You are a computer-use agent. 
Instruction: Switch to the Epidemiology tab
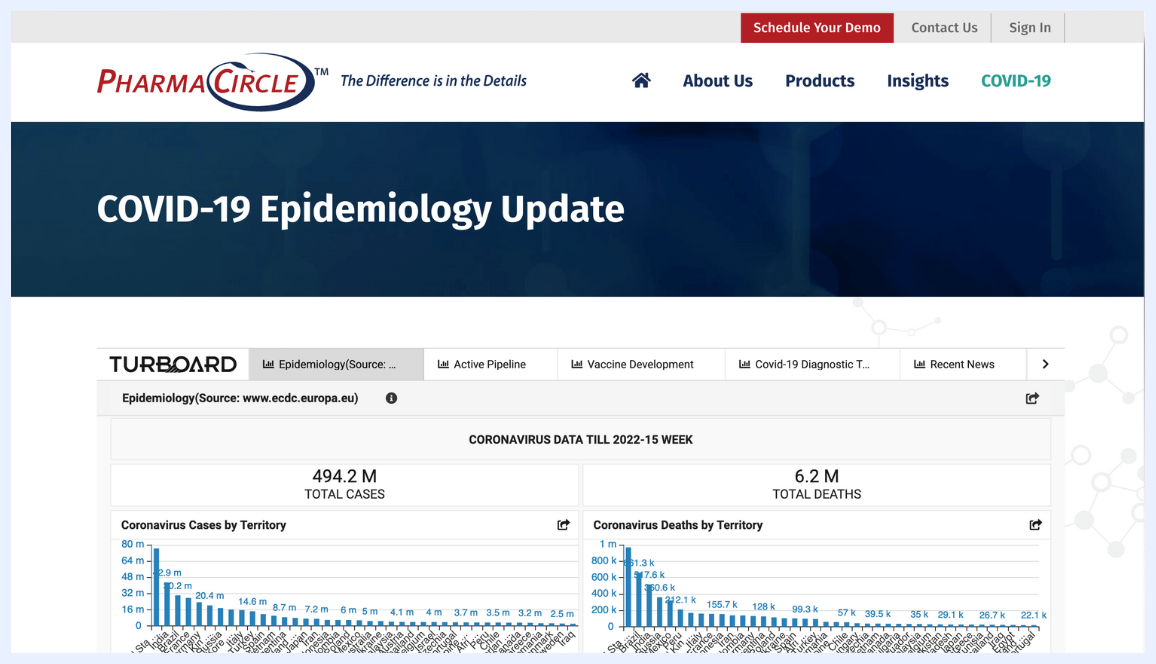336,364
